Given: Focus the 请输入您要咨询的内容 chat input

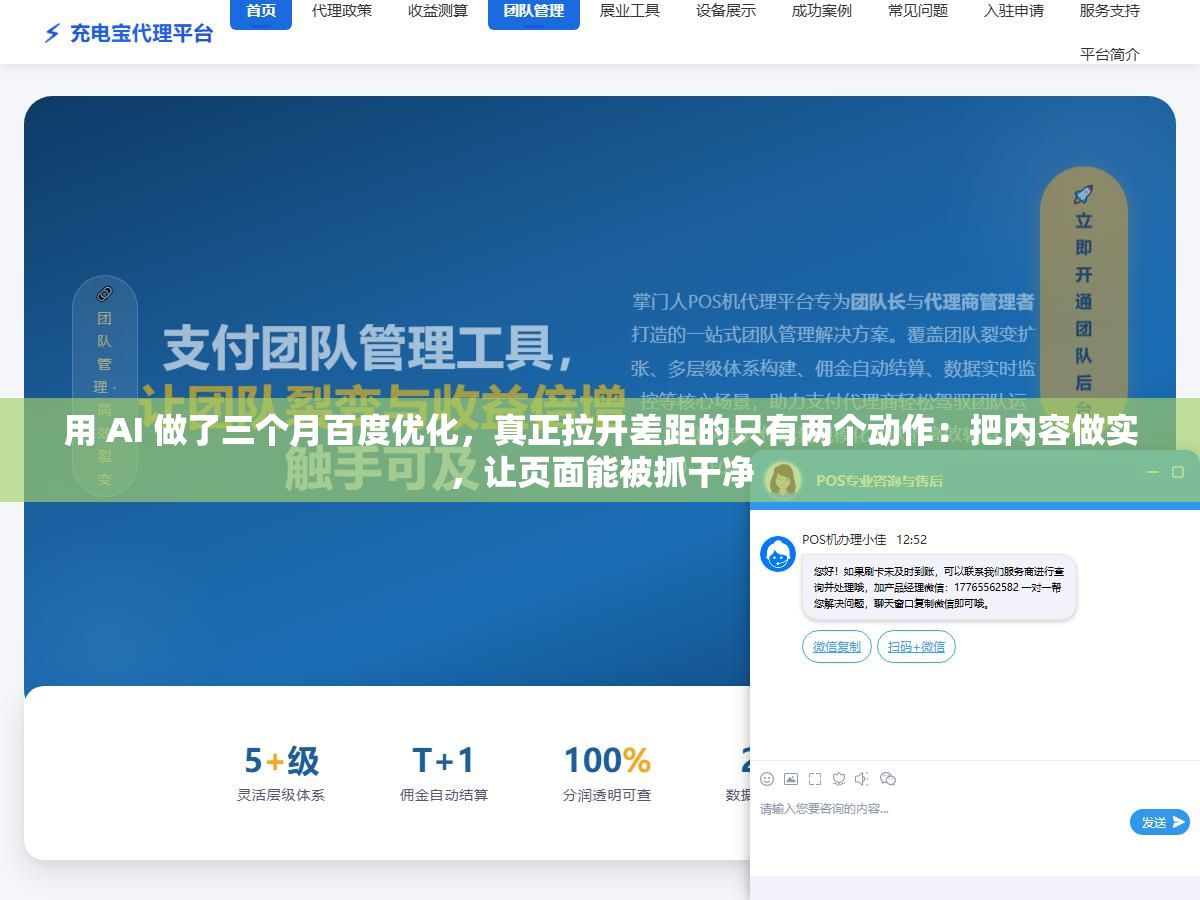Looking at the screenshot, I should [x=940, y=809].
